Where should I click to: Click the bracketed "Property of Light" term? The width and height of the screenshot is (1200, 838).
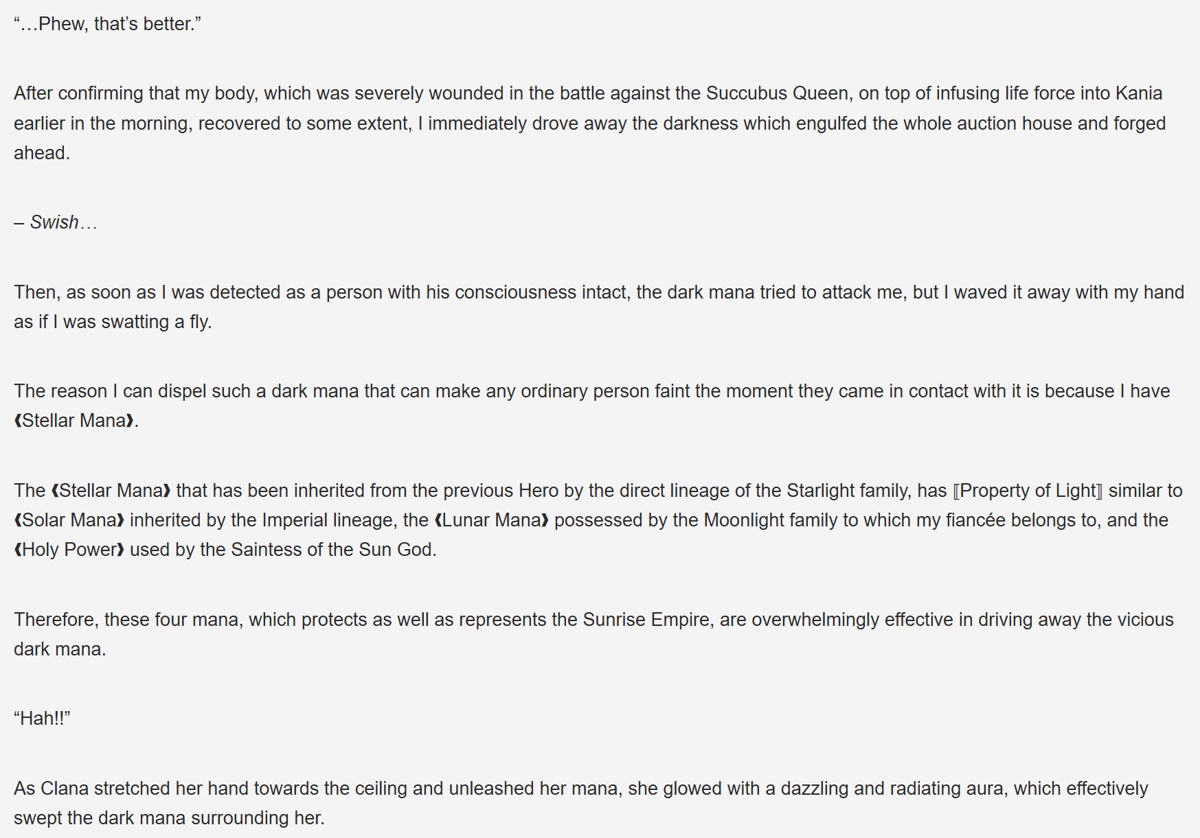pos(1029,491)
